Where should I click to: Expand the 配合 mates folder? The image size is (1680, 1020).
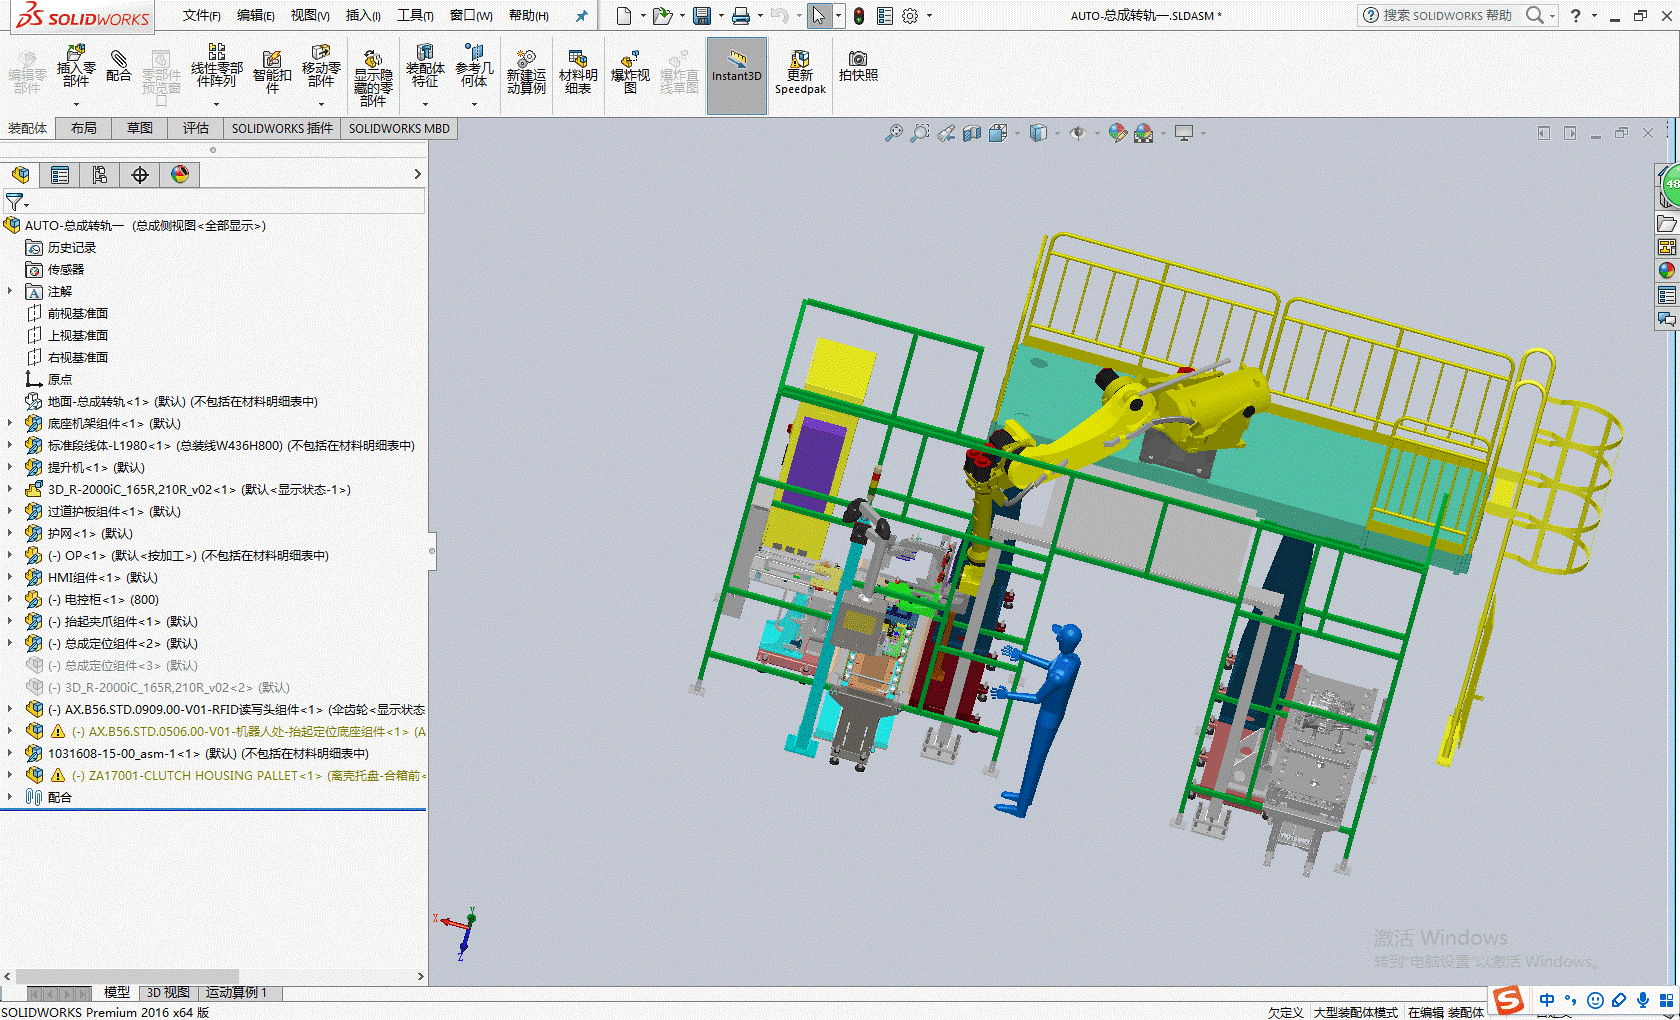pos(10,797)
